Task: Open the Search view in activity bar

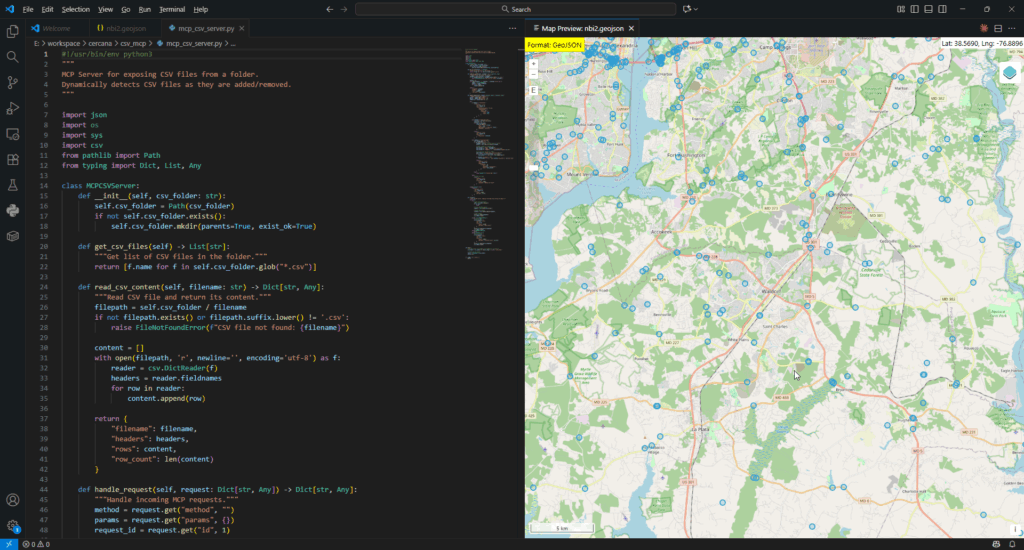Action: [12, 57]
